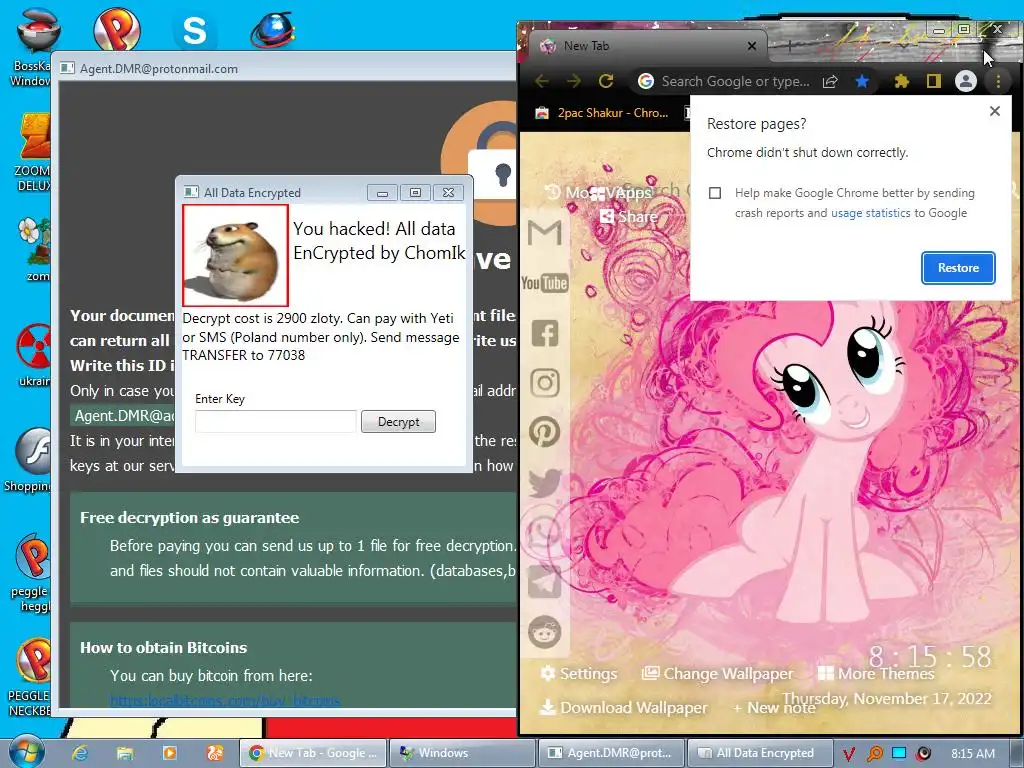Open Zoom Deluxe desktop icon
This screenshot has width=1024, height=768.
[x=33, y=152]
